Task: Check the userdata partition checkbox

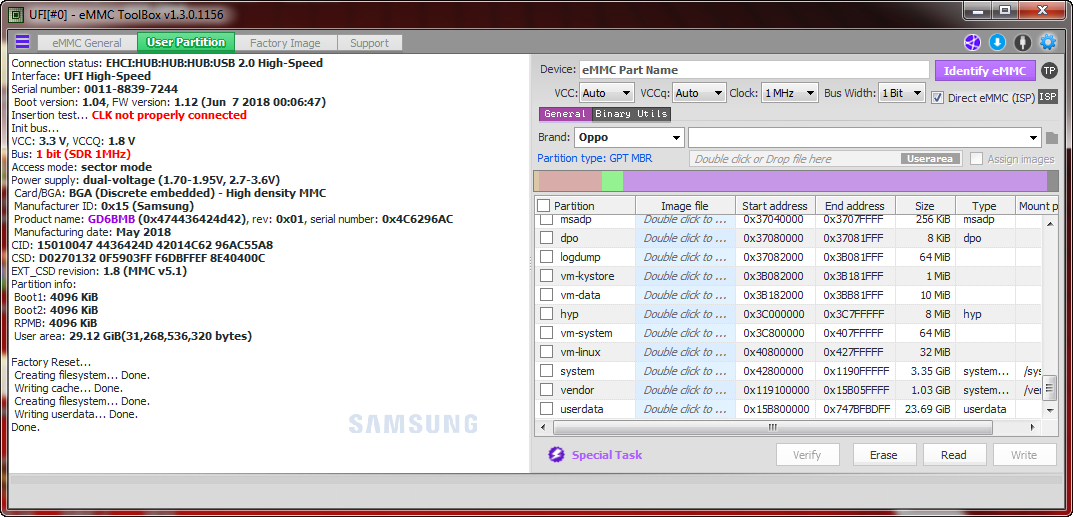Action: (x=546, y=409)
